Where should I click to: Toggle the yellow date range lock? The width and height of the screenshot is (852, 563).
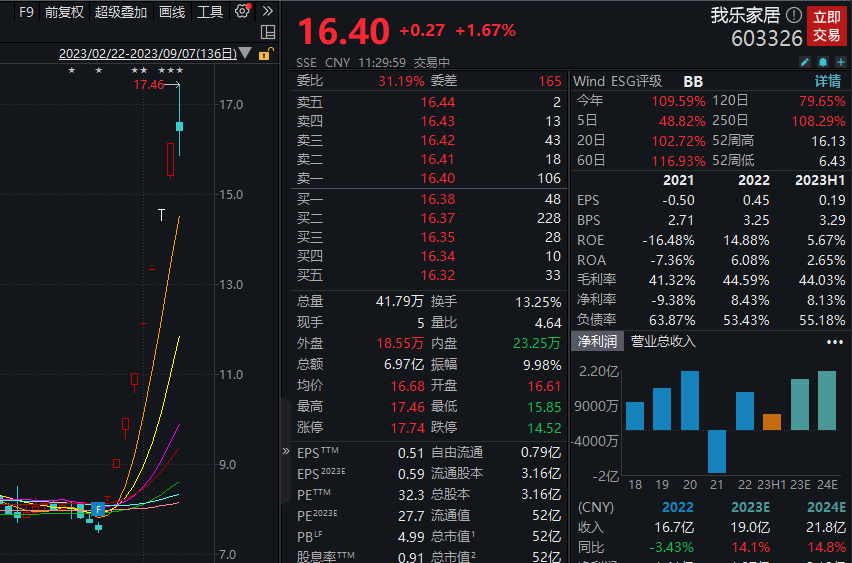tap(265, 54)
